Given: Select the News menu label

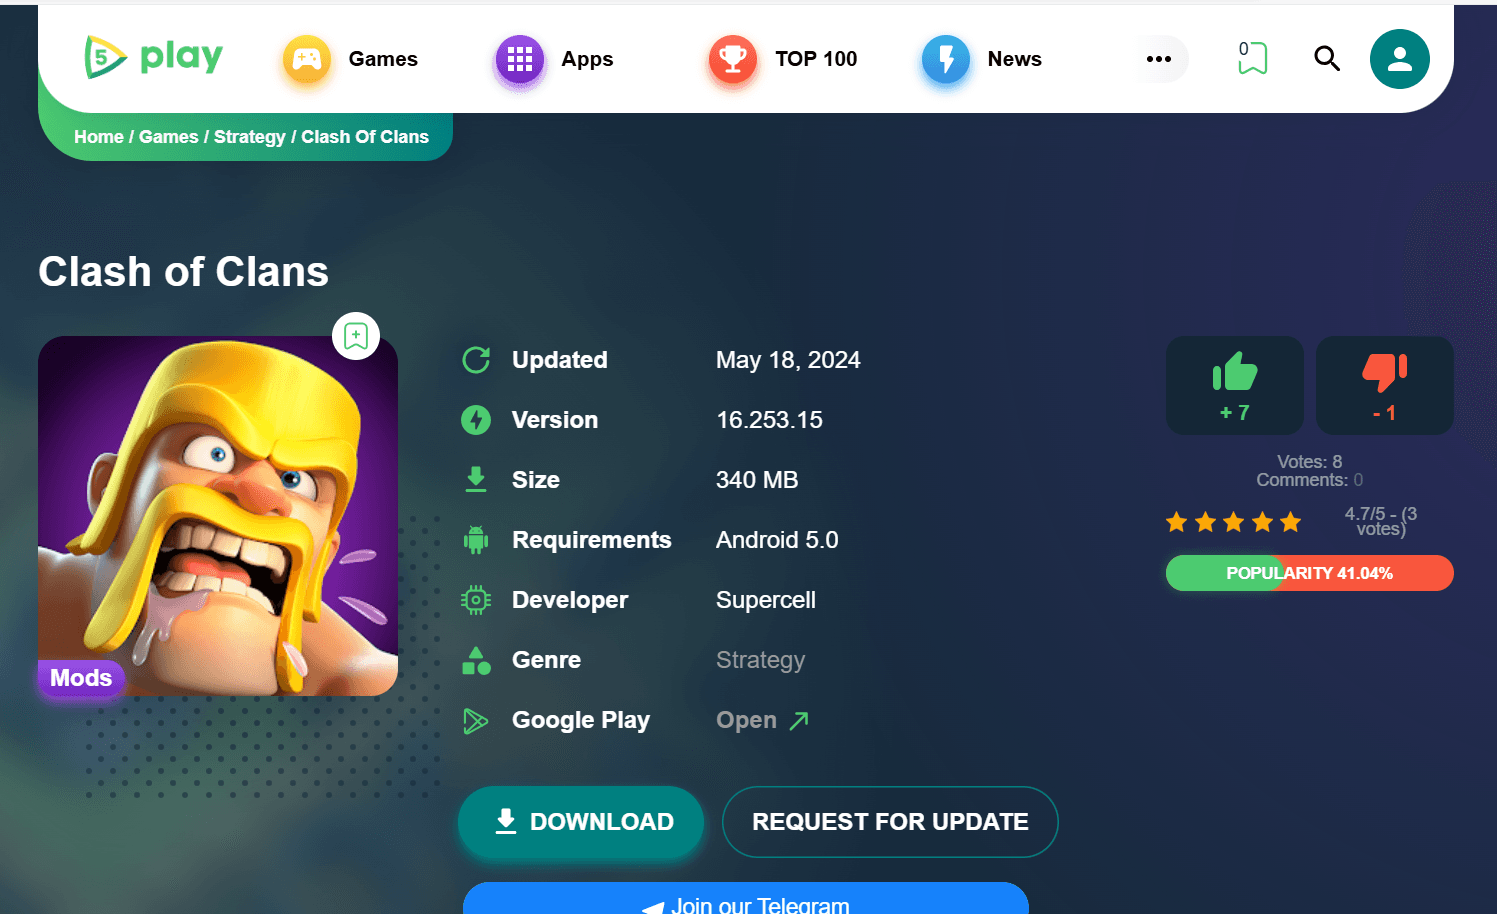Looking at the screenshot, I should [1014, 59].
